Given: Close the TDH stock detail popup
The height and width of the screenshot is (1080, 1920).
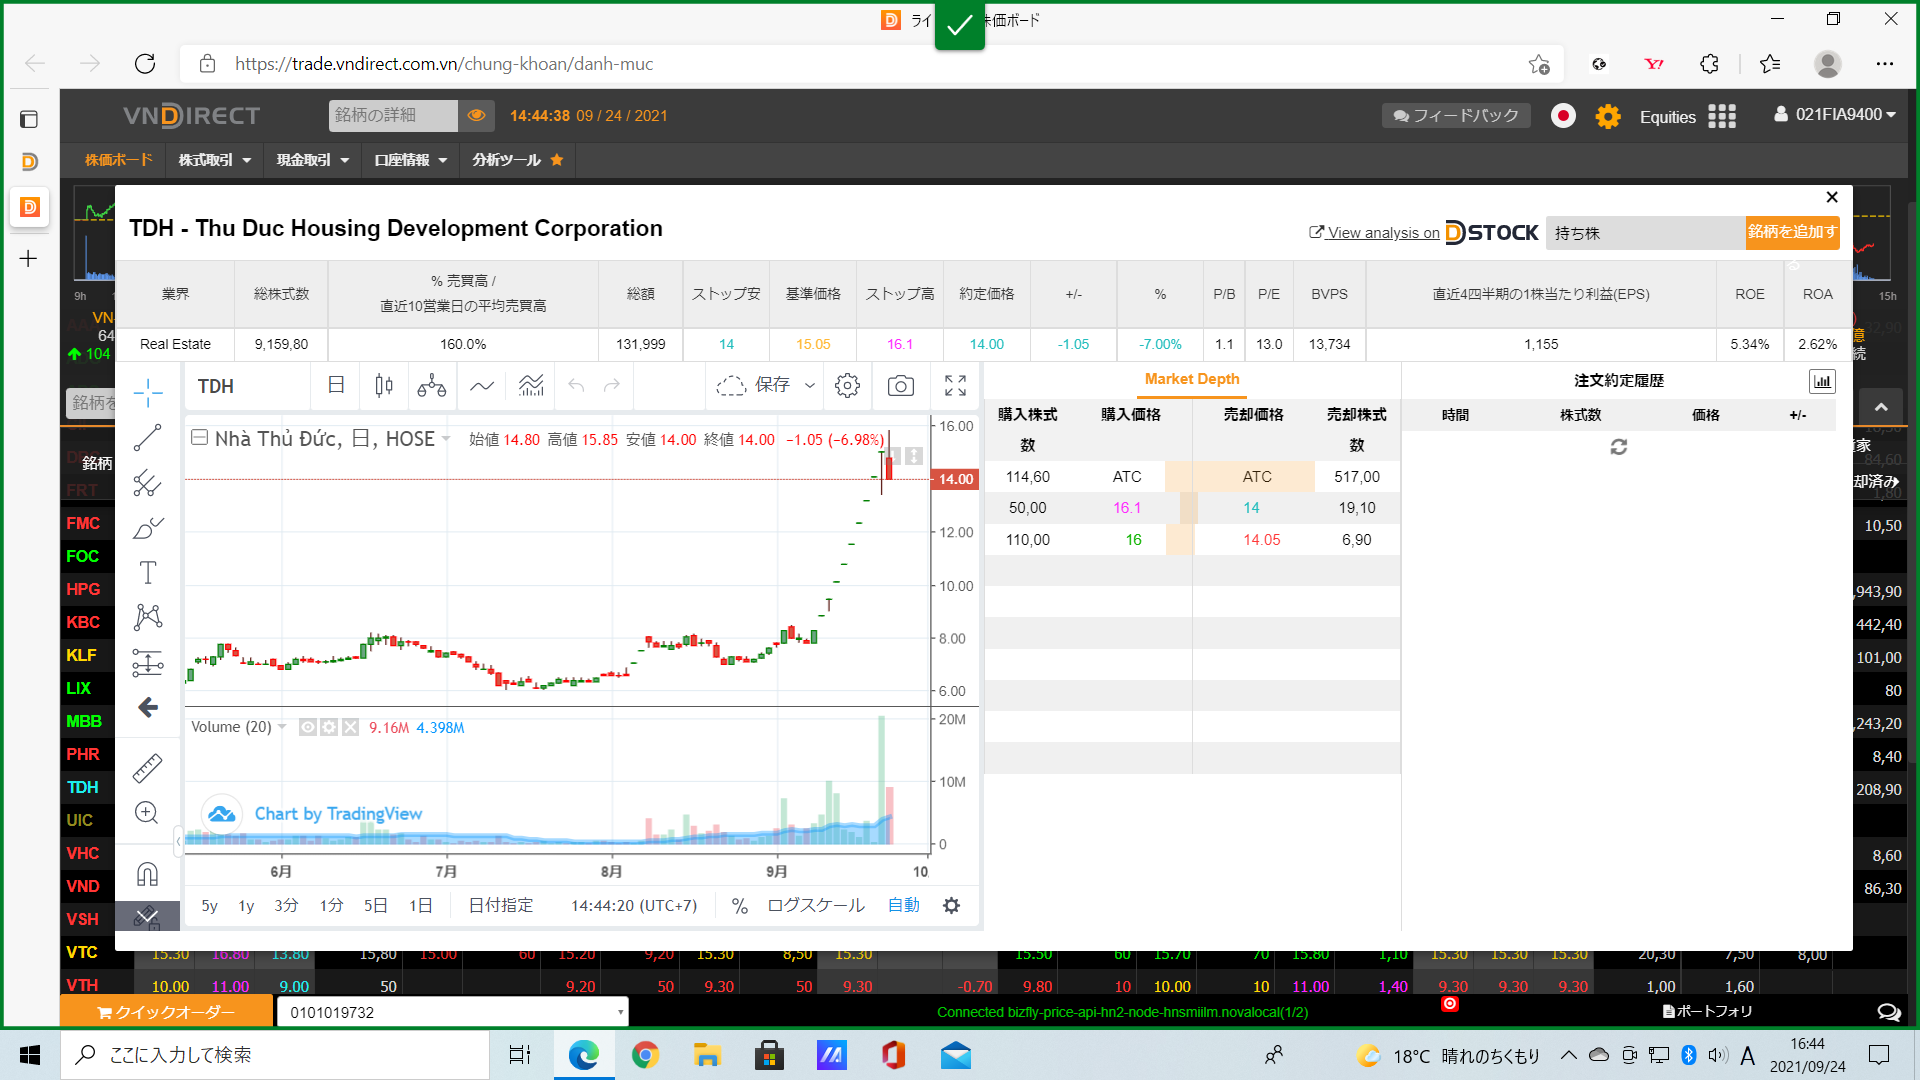Looking at the screenshot, I should (x=1832, y=197).
